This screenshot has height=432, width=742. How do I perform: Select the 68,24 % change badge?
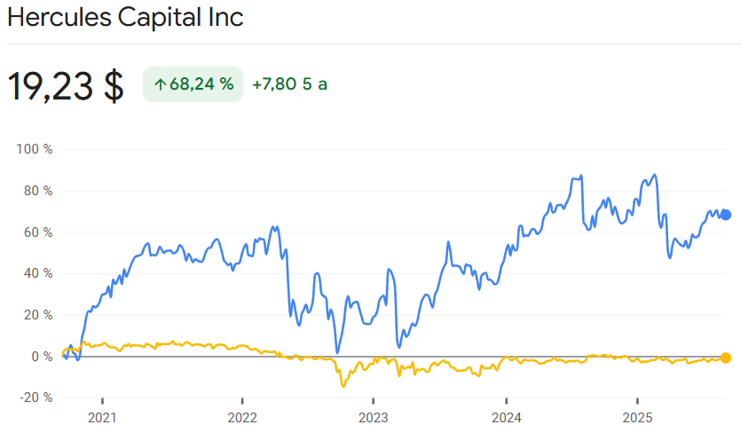coord(193,85)
